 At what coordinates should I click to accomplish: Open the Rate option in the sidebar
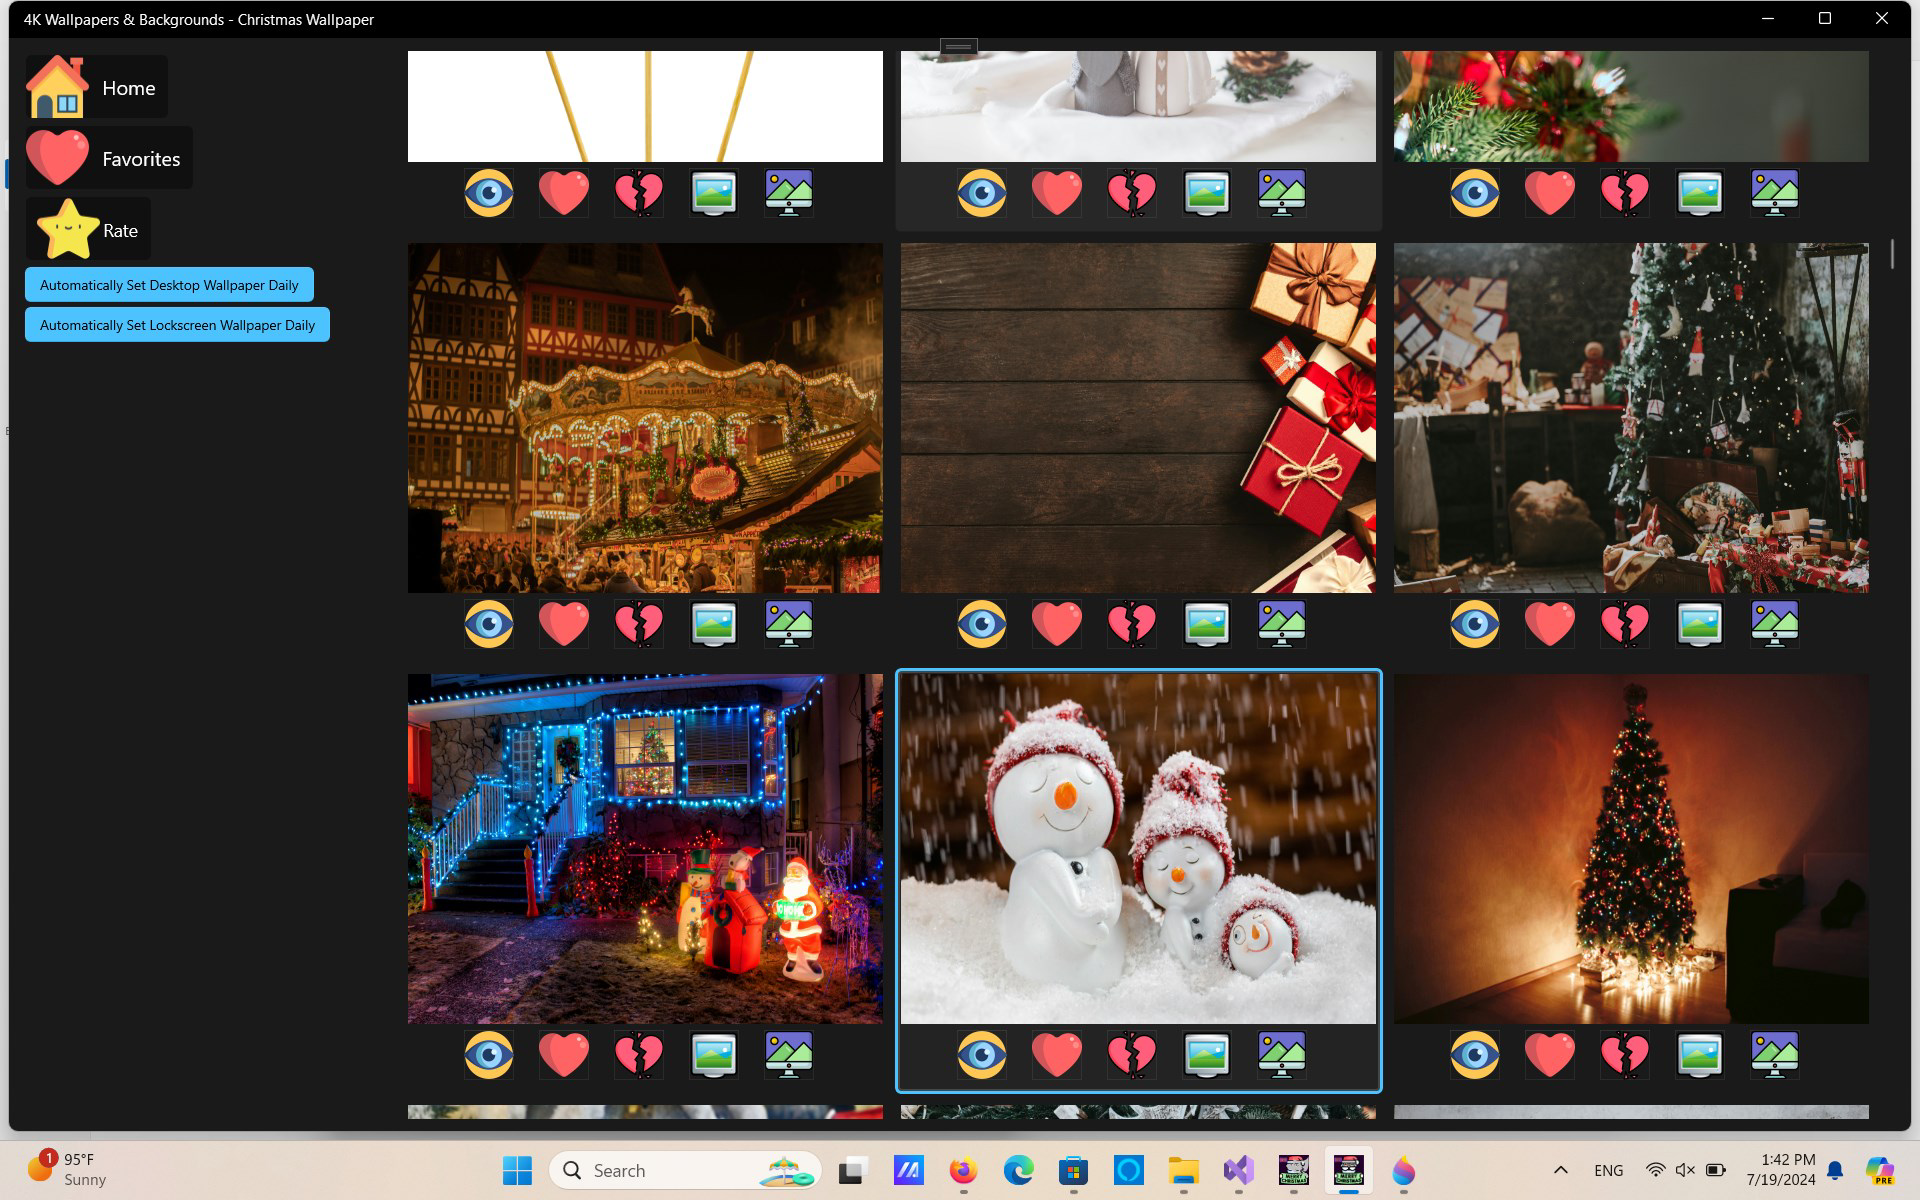(88, 229)
